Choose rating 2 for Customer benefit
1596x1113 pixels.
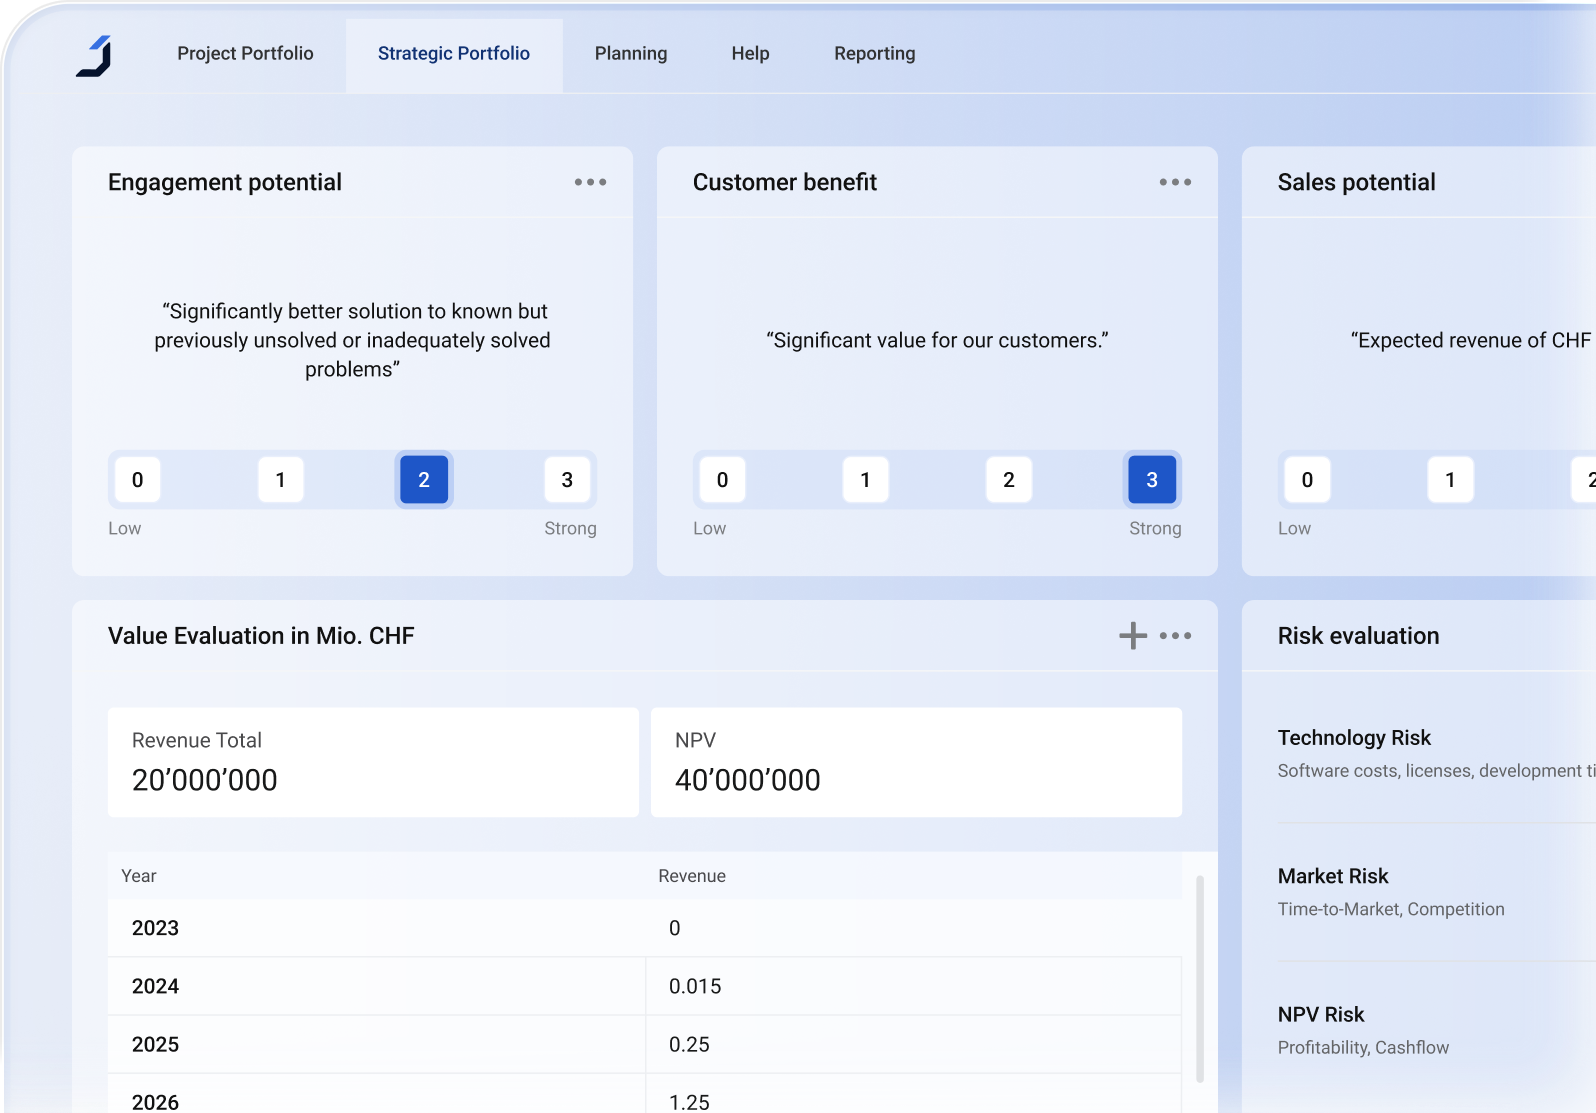click(1009, 480)
